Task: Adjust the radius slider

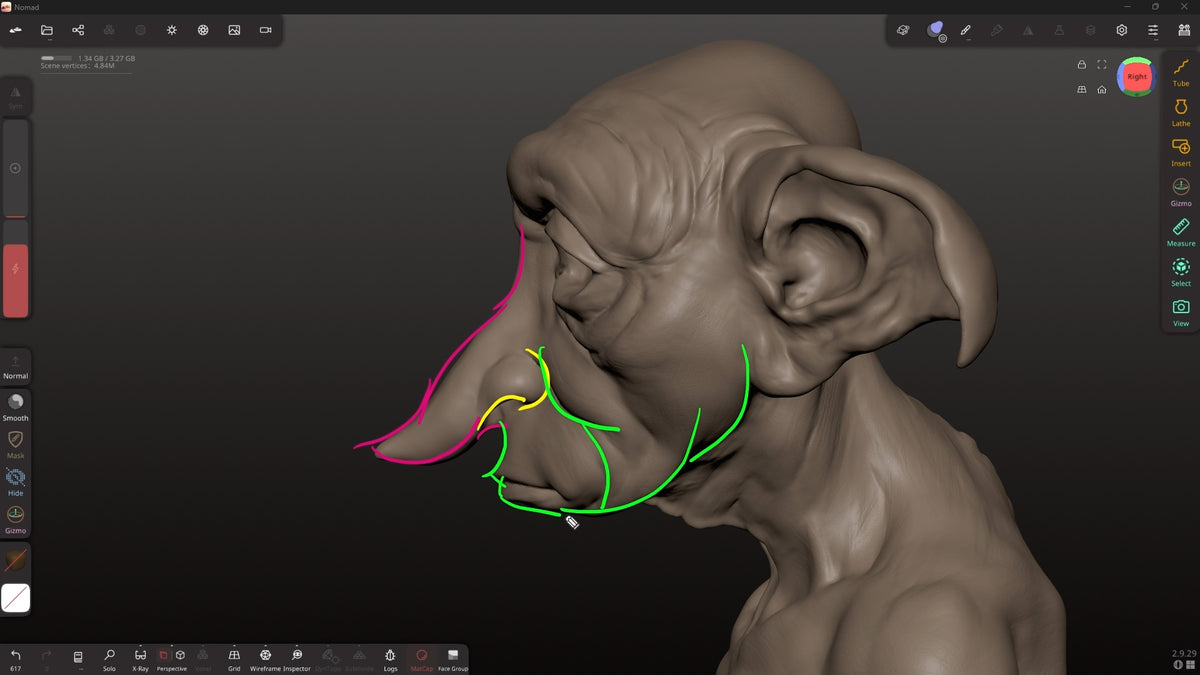Action: pos(16,168)
